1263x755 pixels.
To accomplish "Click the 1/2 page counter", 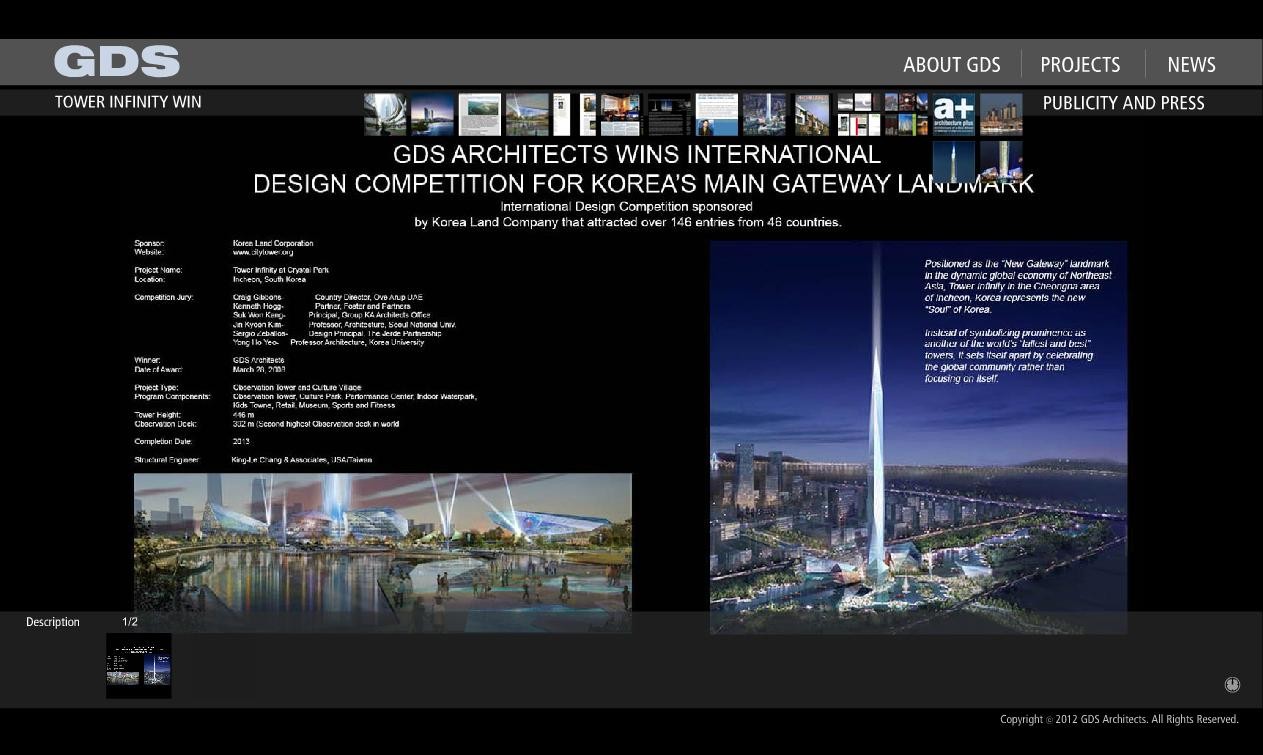I will click(x=130, y=622).
